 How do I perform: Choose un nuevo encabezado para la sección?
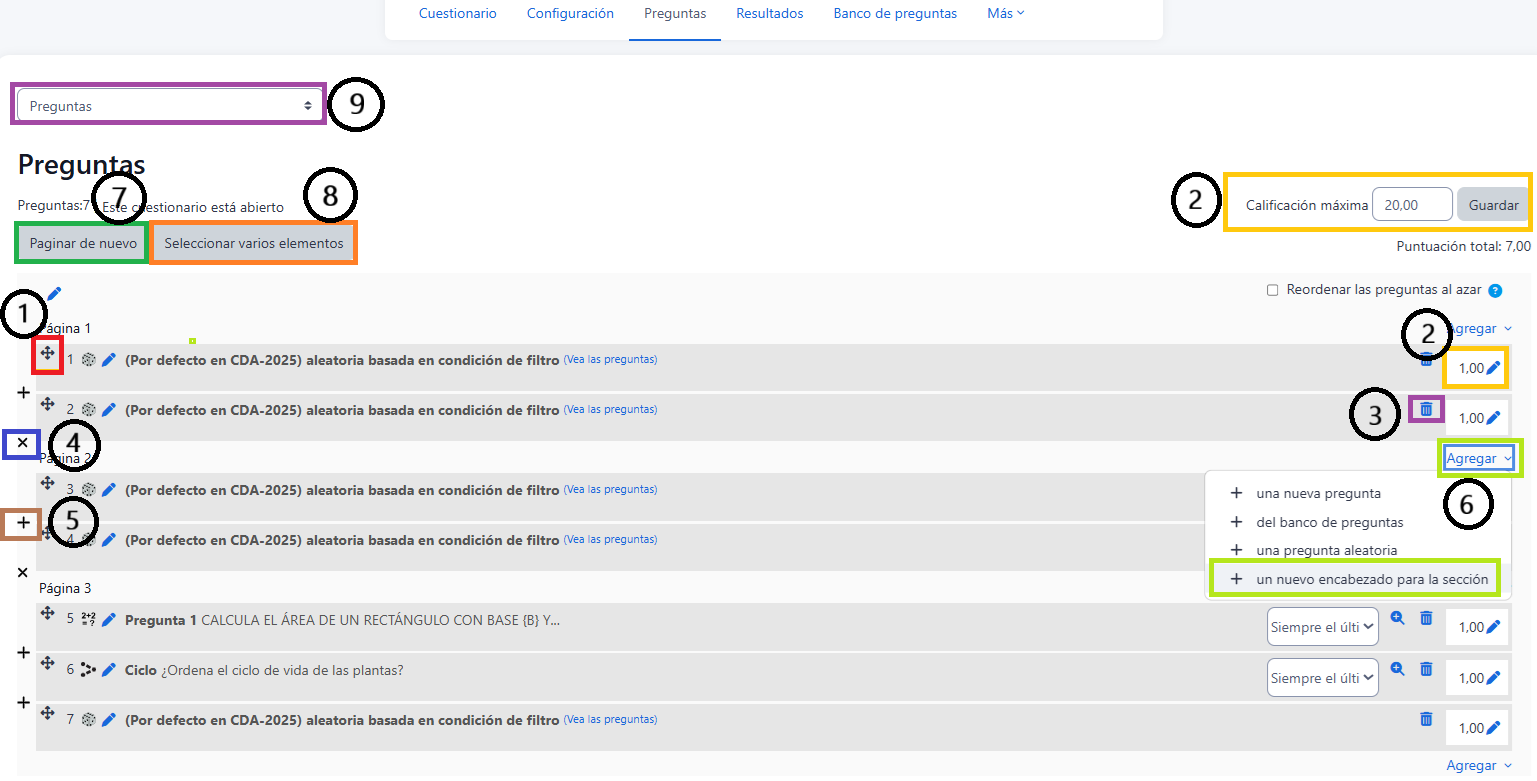pyautogui.click(x=1362, y=579)
